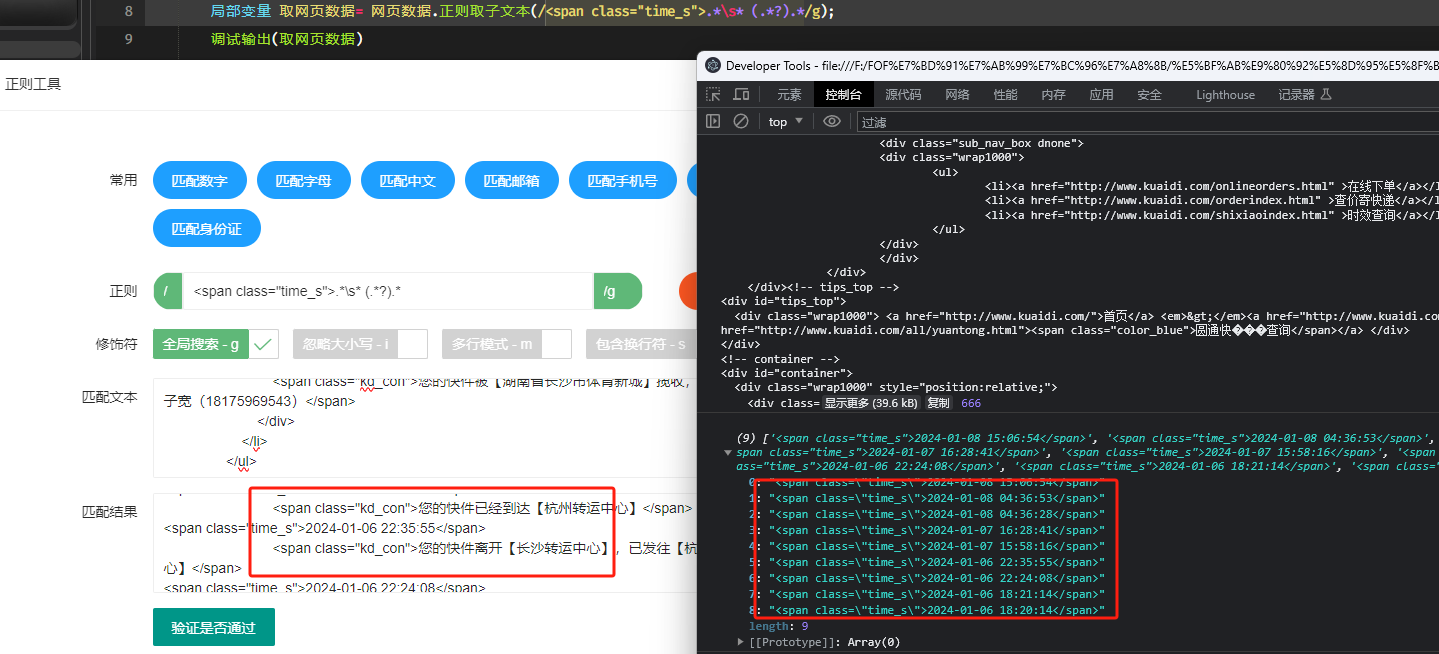Show console sidebar icon in DevTools
1439x654 pixels.
pyautogui.click(x=713, y=121)
